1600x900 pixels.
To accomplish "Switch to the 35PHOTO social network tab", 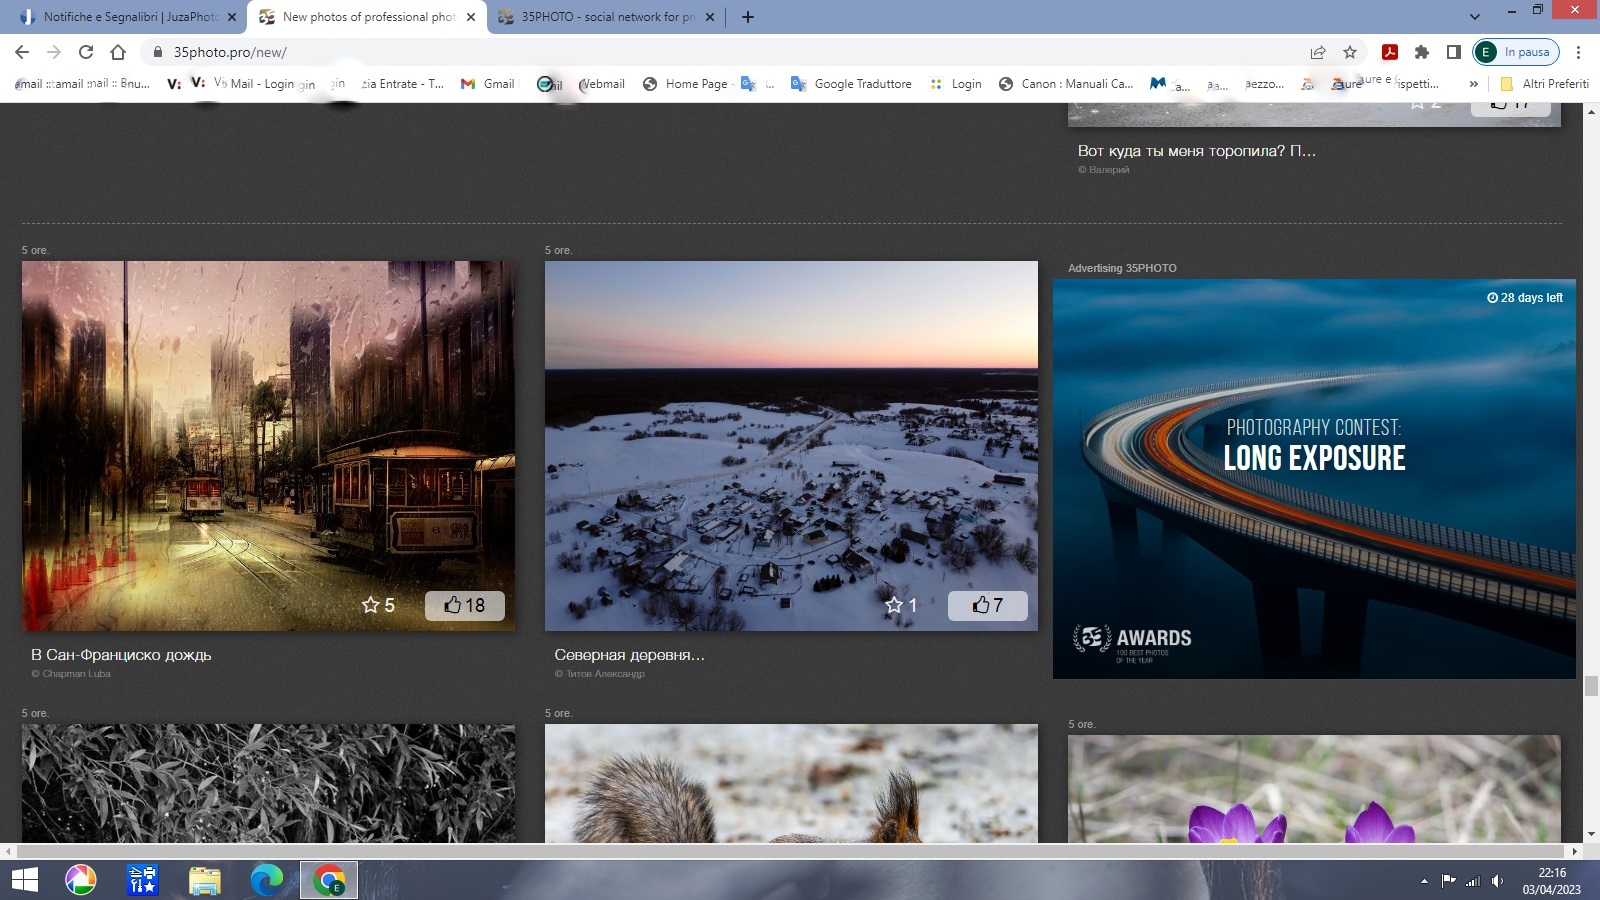I will tap(607, 17).
